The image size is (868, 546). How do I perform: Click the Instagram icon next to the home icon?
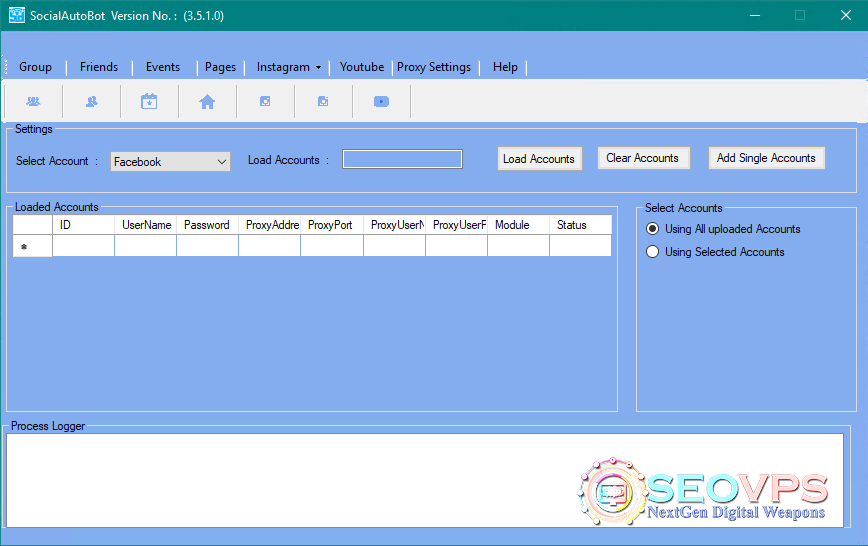tap(265, 101)
